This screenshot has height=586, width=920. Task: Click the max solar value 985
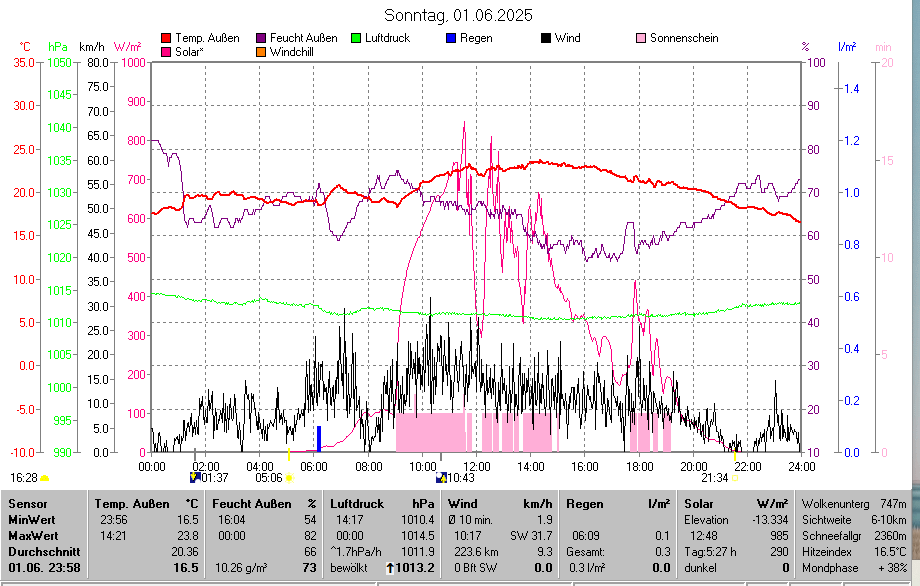tap(779, 536)
